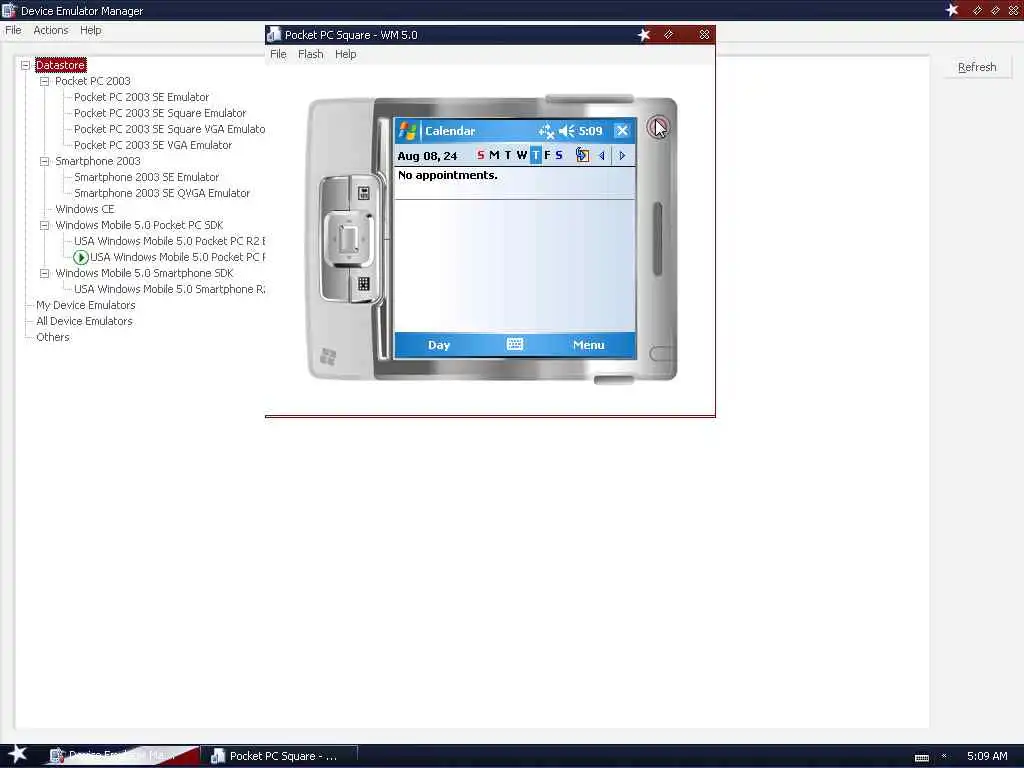This screenshot has width=1024, height=768.
Task: Switch to Pocket PC Square taskbar button
Action: (278, 756)
